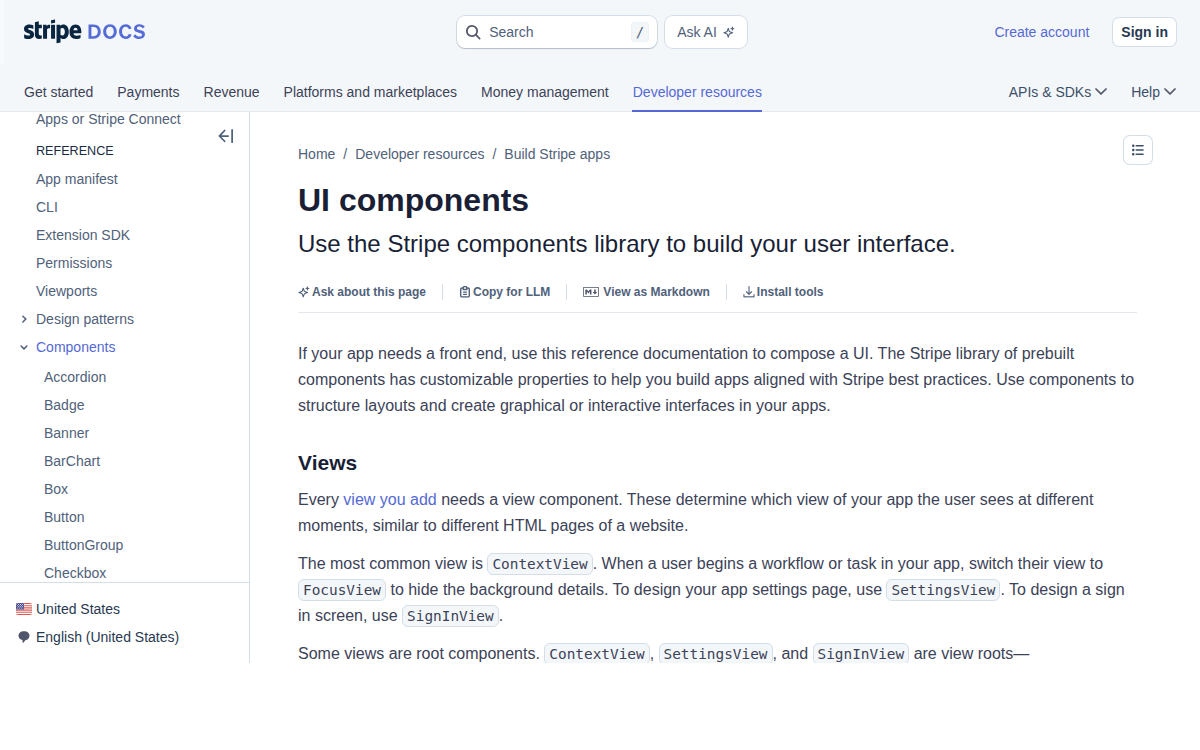
Task: Open the Get started tab
Action: click(x=59, y=92)
